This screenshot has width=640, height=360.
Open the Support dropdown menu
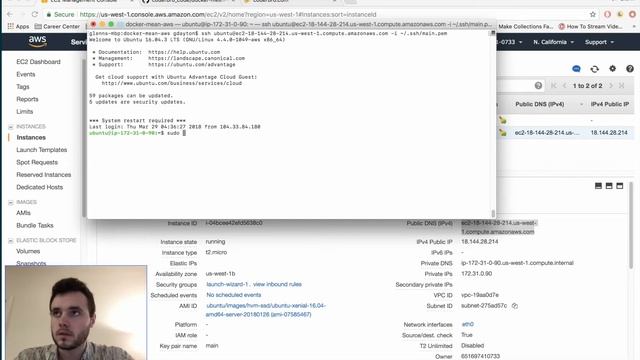point(599,42)
